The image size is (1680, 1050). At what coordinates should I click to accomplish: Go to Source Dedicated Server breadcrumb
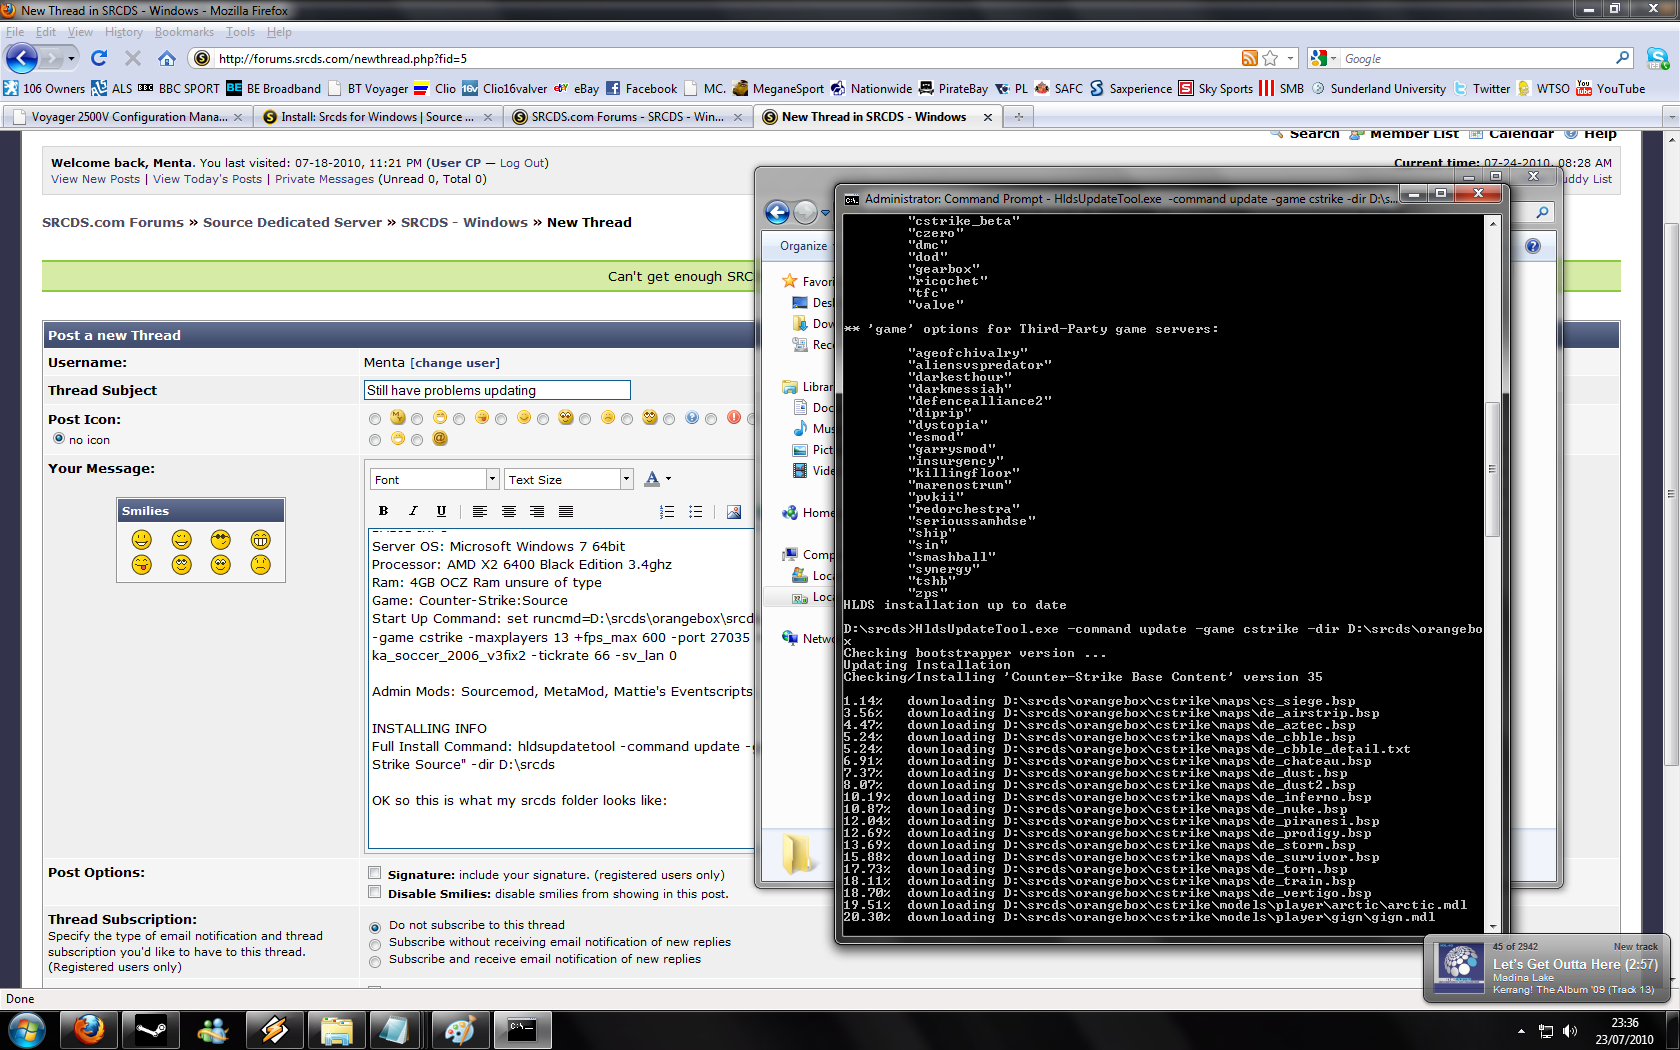292,222
